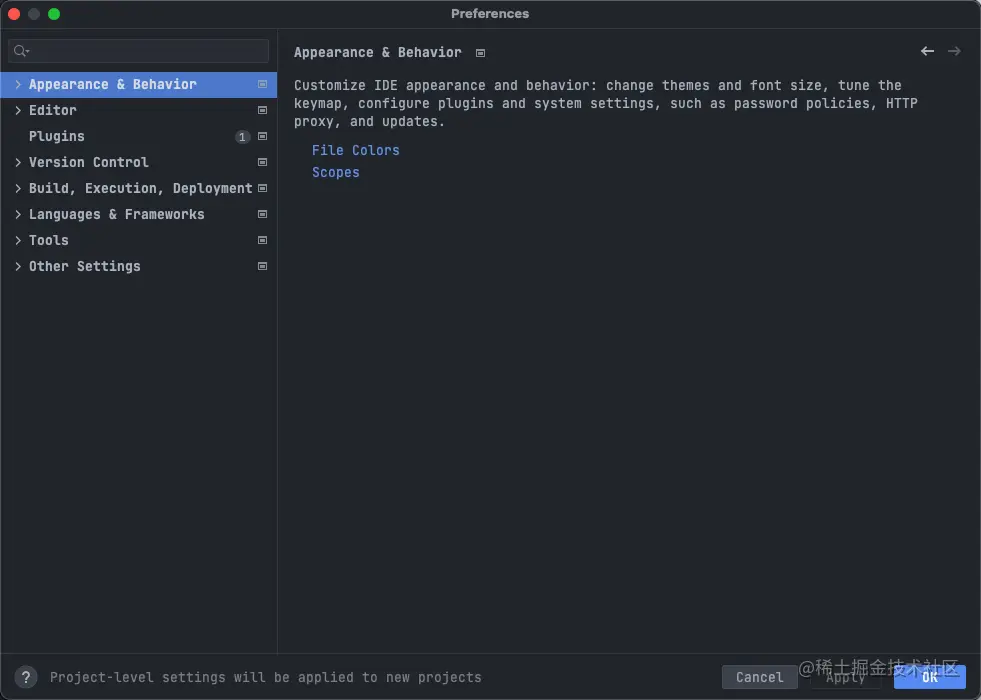The width and height of the screenshot is (981, 700).
Task: Click the indicator icon next to Other Settings
Action: click(262, 266)
